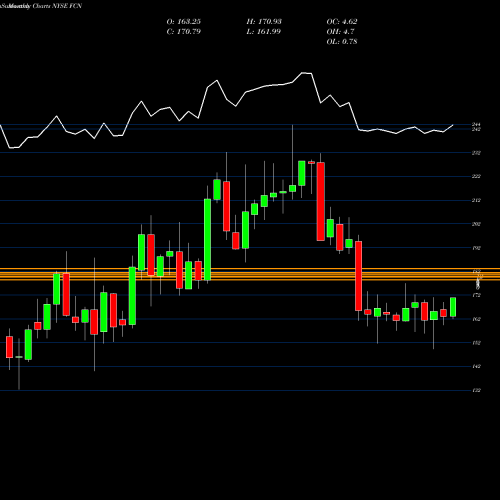Click the OC: 4.62 reading
This screenshot has height=500, width=500.
coord(342,22)
